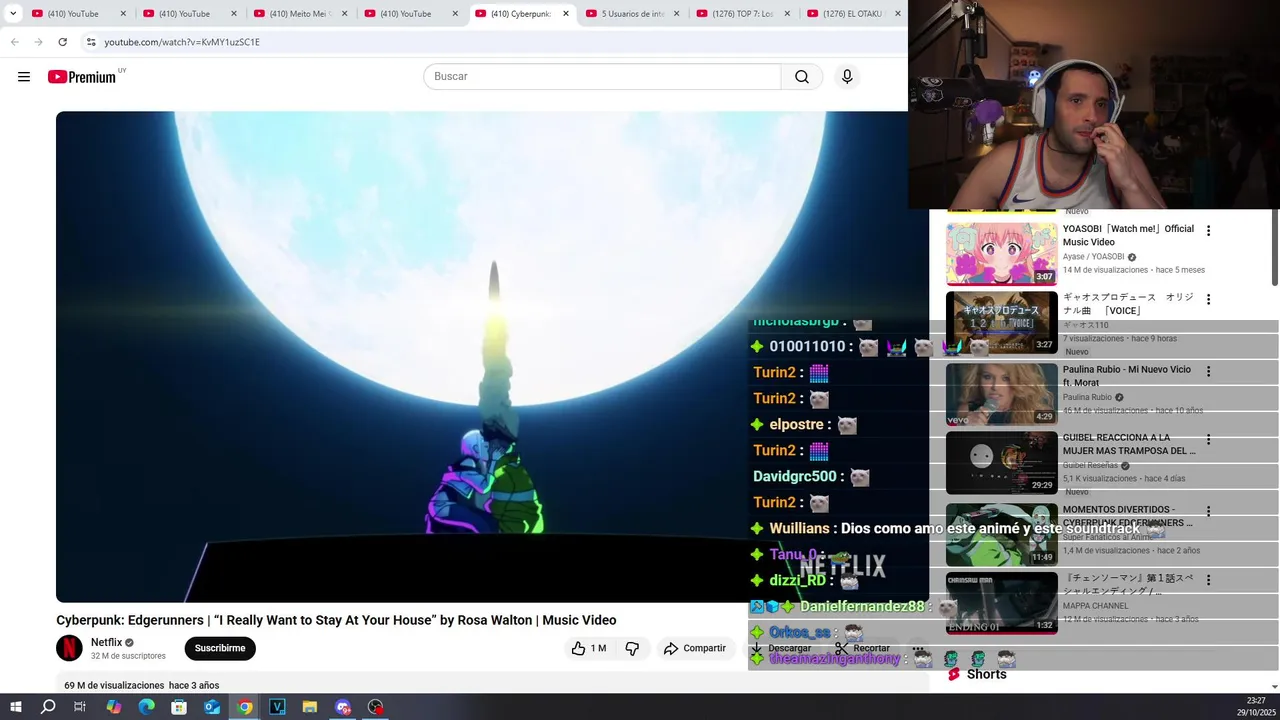Image resolution: width=1280 pixels, height=720 pixels.
Task: Open Paulina Rubio Mi Nuevo Vicio thumbnail
Action: point(1002,393)
